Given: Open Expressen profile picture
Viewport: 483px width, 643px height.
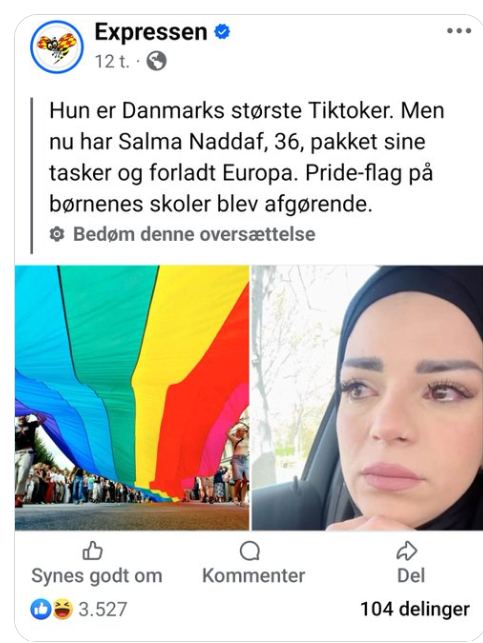Looking at the screenshot, I should [57, 47].
